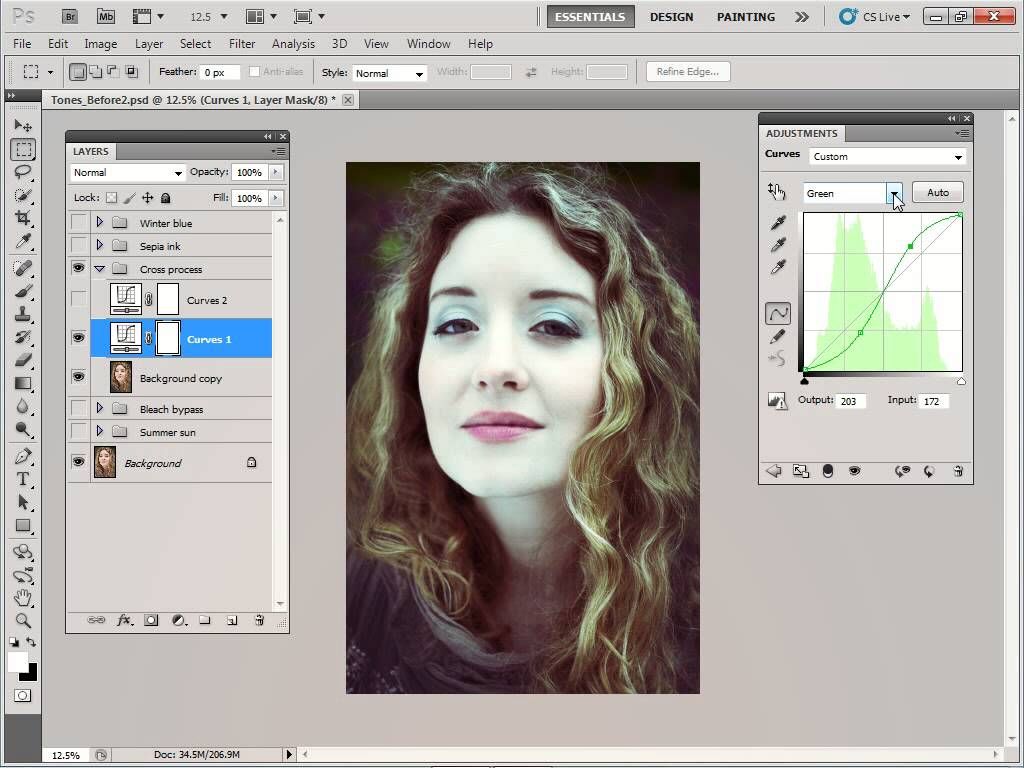This screenshot has width=1024, height=768.
Task: Click the black point eyedropper in Curves
Action: pyautogui.click(x=777, y=222)
